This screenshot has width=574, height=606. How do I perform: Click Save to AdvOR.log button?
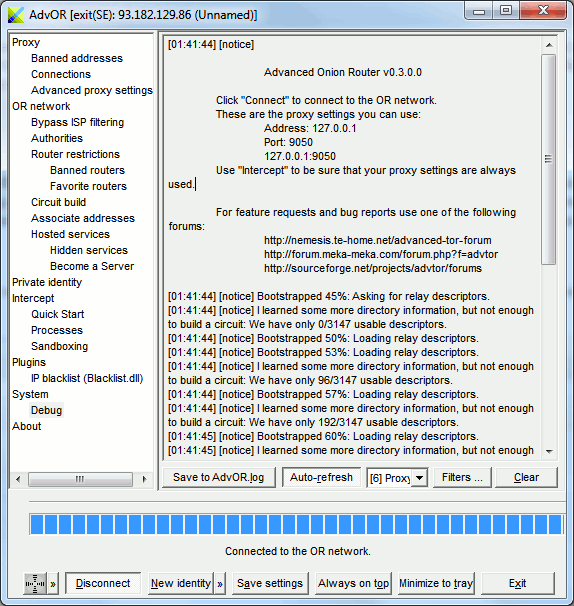pos(218,477)
